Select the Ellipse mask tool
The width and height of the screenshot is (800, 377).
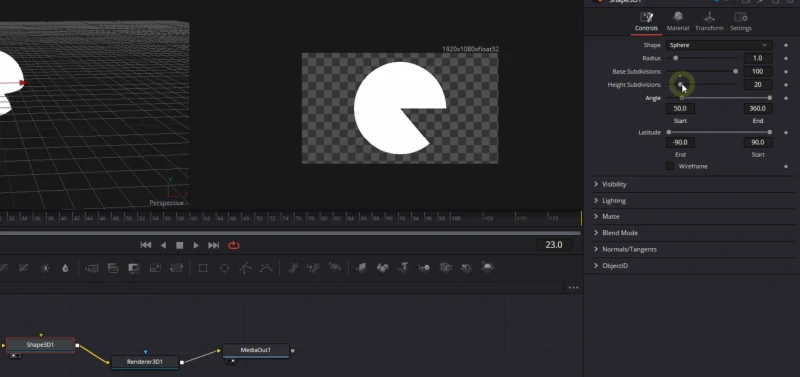[224, 268]
